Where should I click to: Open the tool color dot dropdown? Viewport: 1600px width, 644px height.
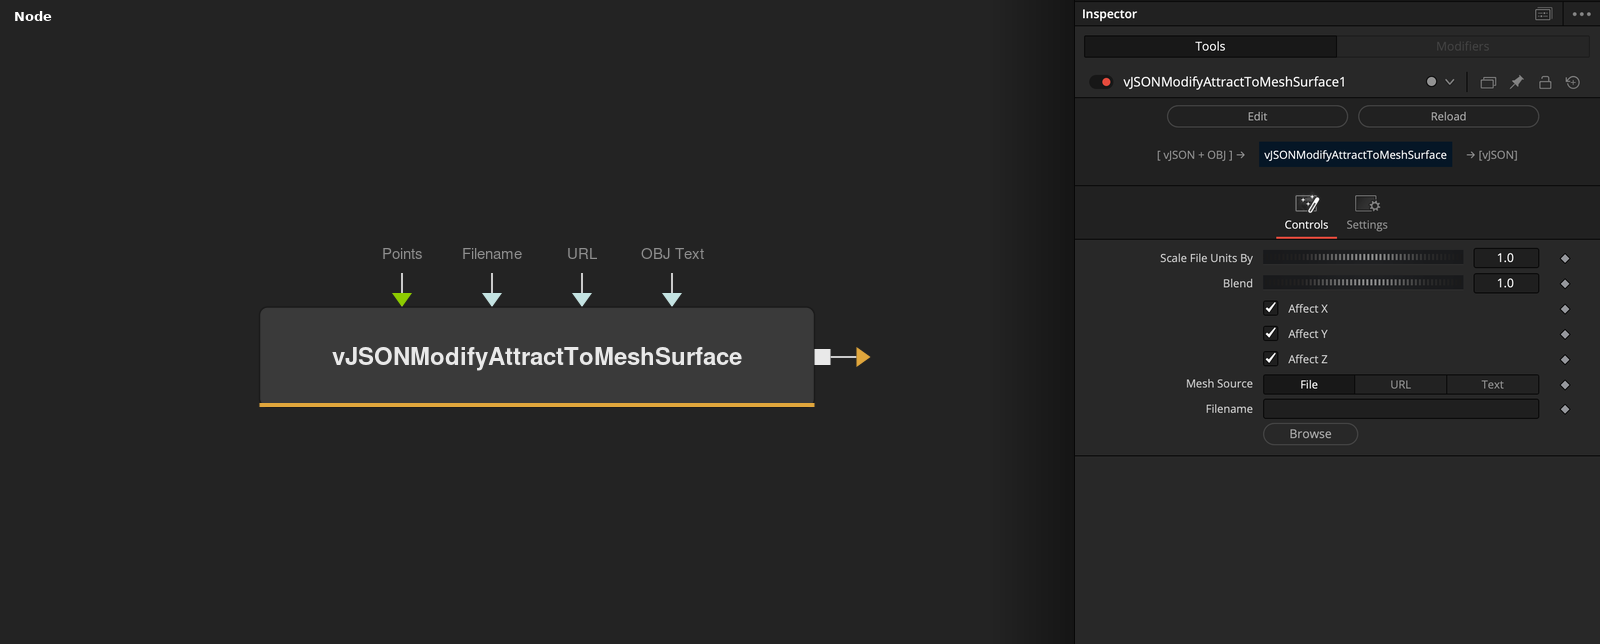click(x=1440, y=82)
